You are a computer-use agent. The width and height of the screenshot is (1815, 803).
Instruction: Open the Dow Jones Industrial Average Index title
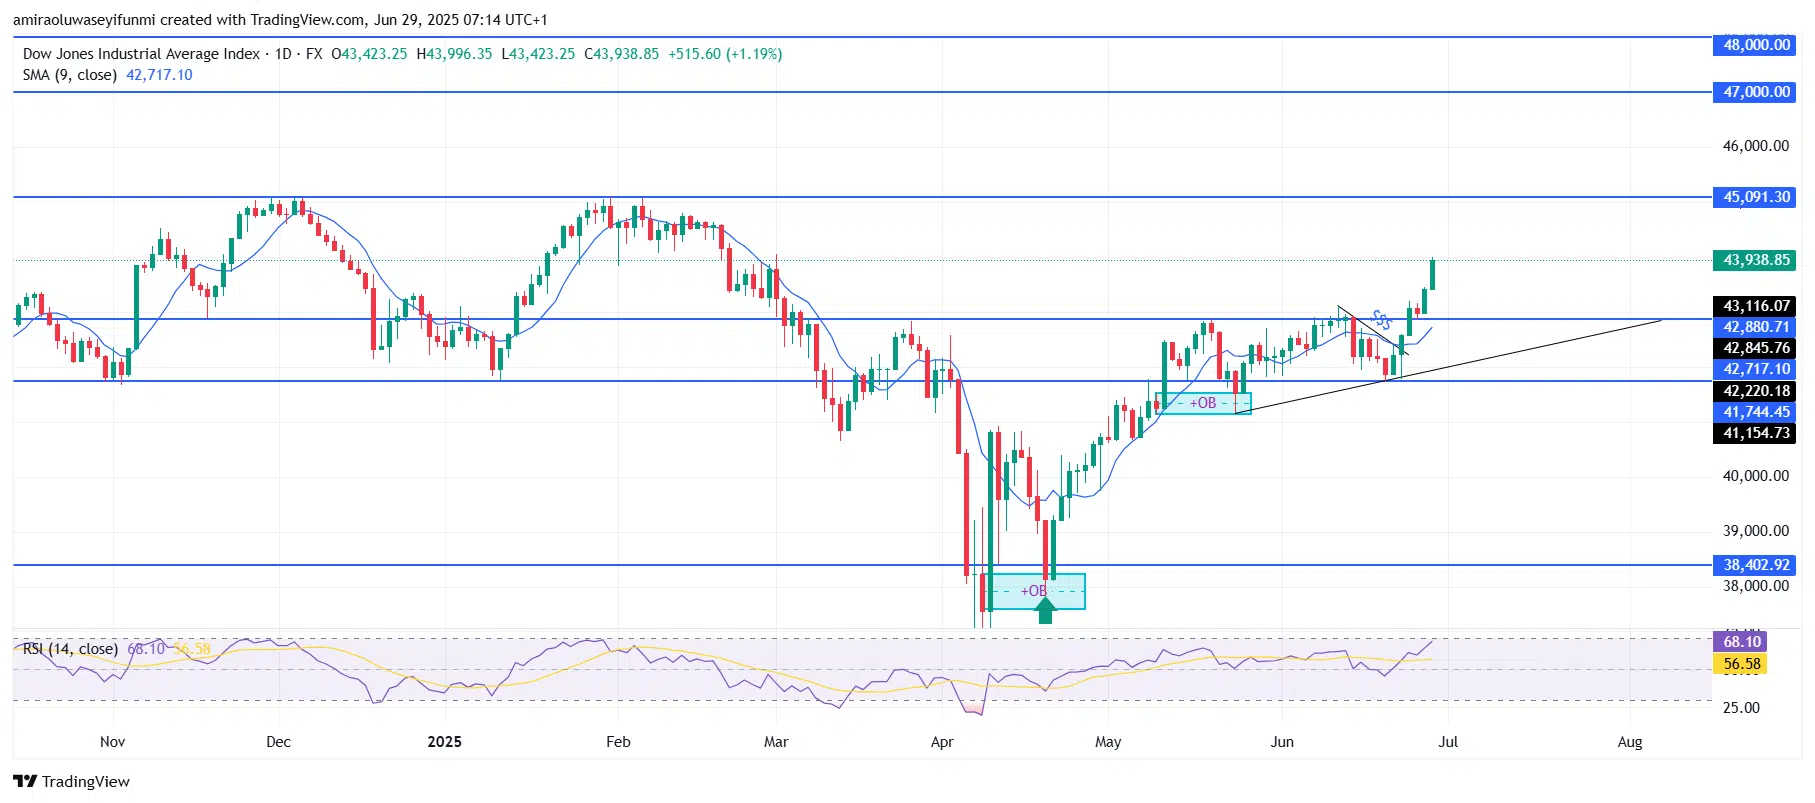(141, 54)
